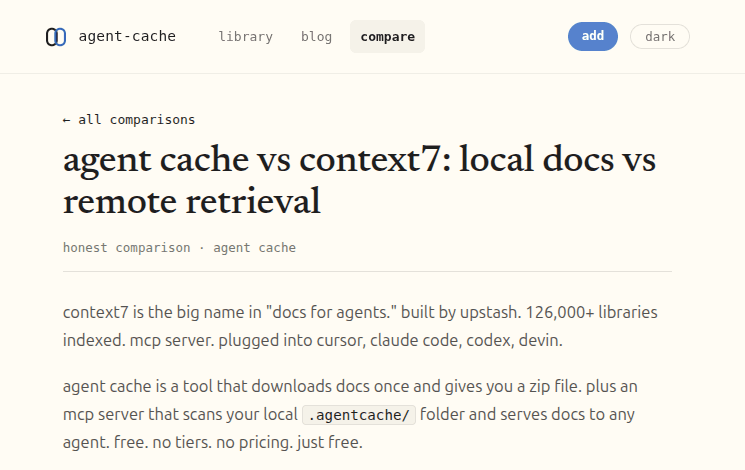Click the 'honest comparison · agent cache' byline
This screenshot has width=745, height=470.
(179, 248)
